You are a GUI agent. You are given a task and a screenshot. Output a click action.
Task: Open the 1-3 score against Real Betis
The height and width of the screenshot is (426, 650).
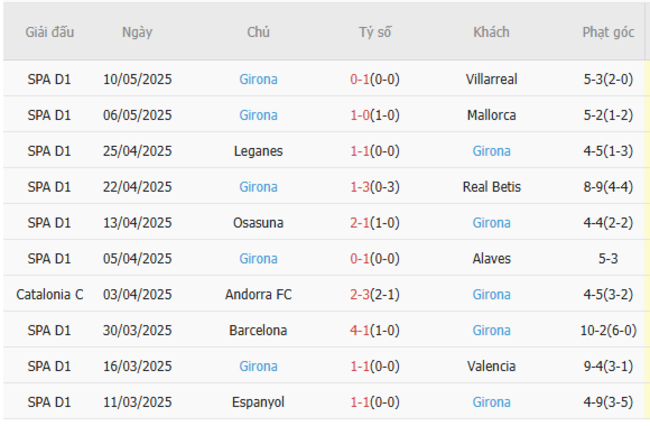[x=360, y=187]
